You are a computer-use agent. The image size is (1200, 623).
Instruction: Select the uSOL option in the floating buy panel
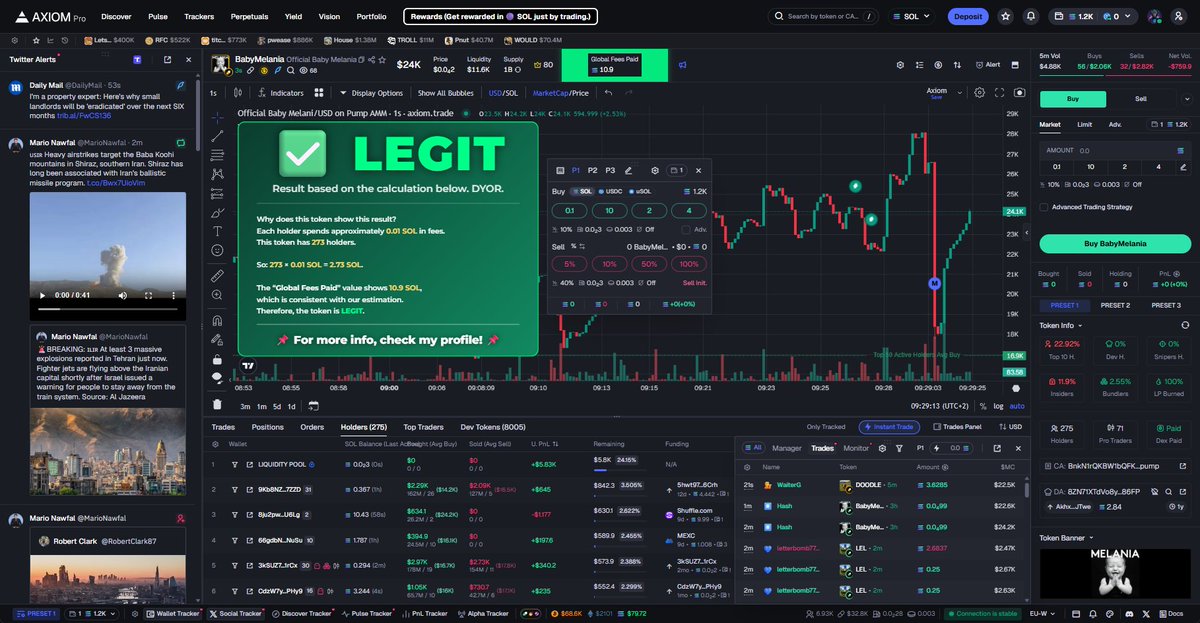click(x=640, y=191)
